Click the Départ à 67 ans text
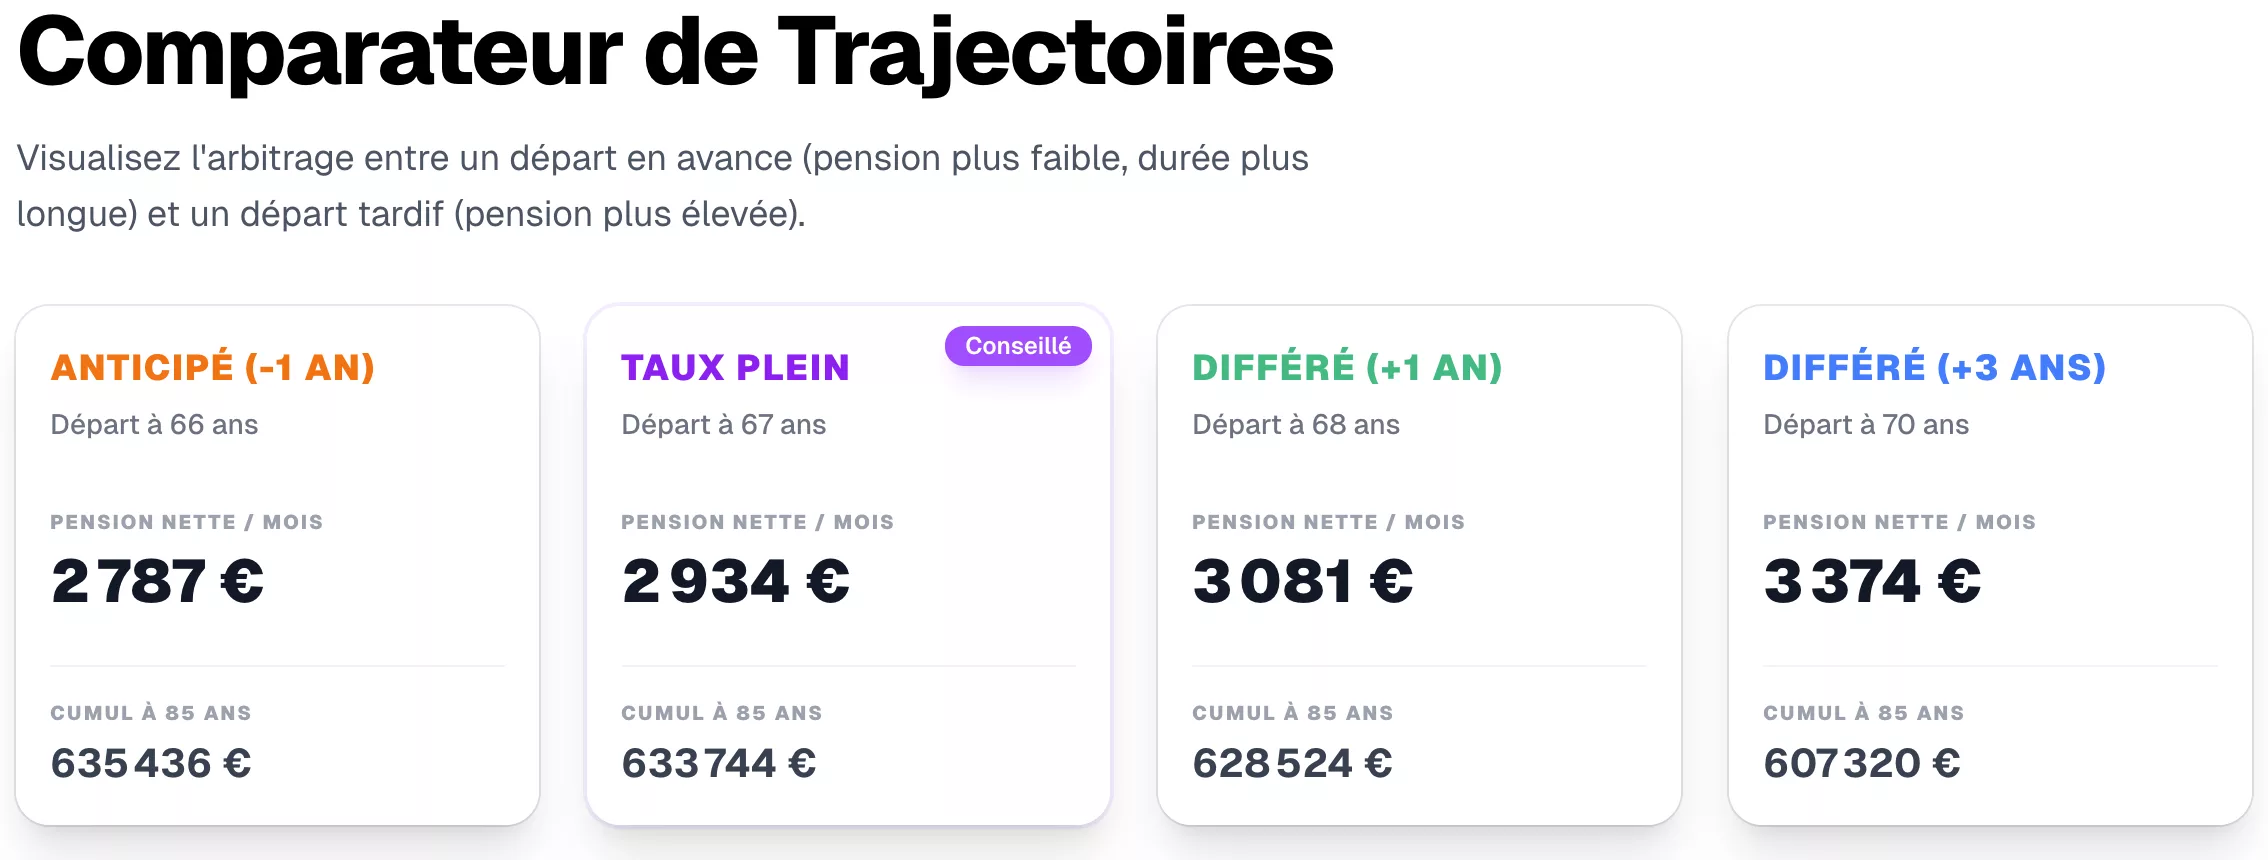This screenshot has height=860, width=2268. coord(723,425)
